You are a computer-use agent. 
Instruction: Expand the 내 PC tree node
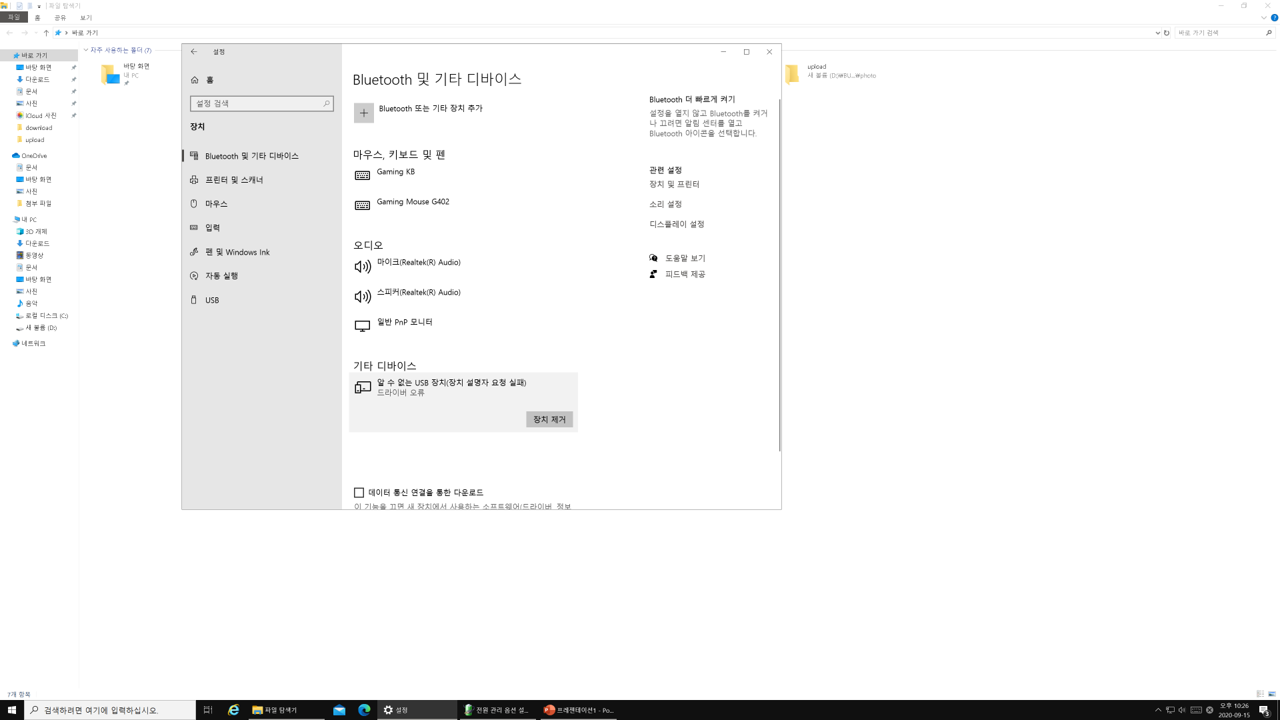9,219
